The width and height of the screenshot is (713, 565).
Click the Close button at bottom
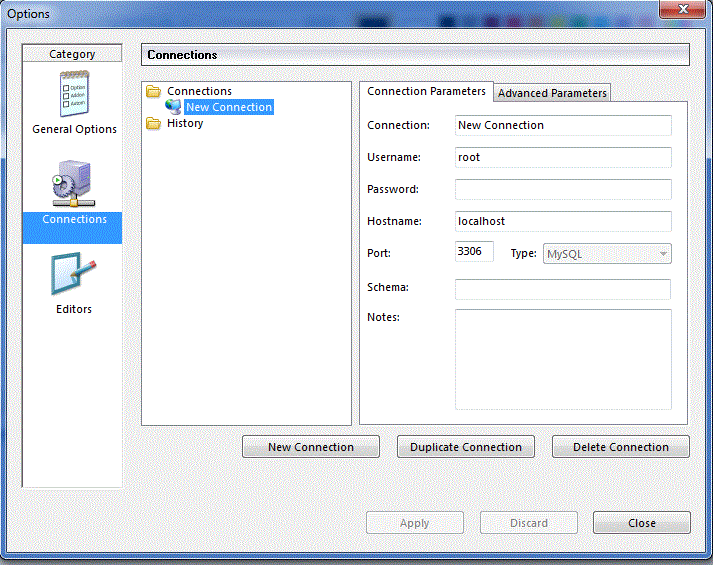[x=642, y=523]
